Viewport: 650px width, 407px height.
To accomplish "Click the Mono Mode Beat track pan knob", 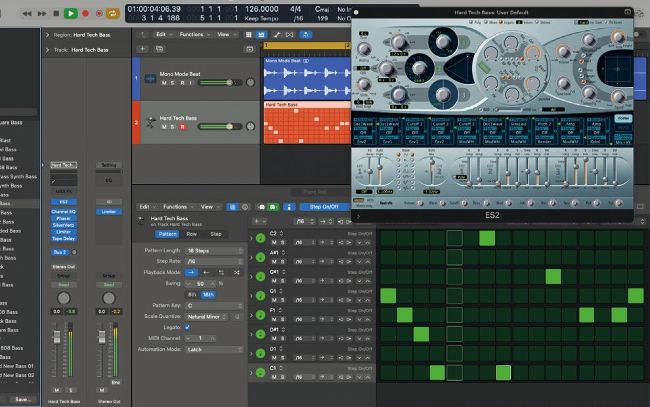I will point(250,82).
